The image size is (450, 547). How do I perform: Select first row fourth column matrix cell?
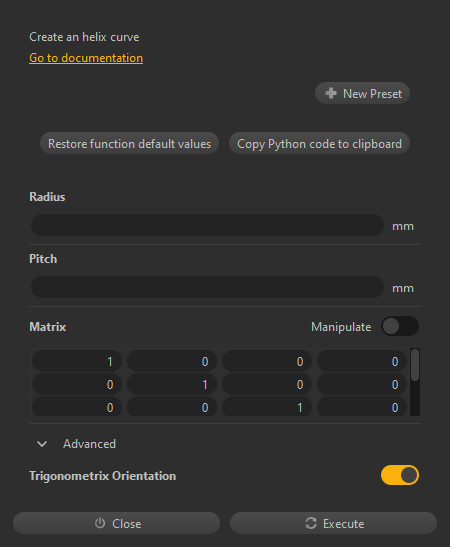tap(362, 361)
